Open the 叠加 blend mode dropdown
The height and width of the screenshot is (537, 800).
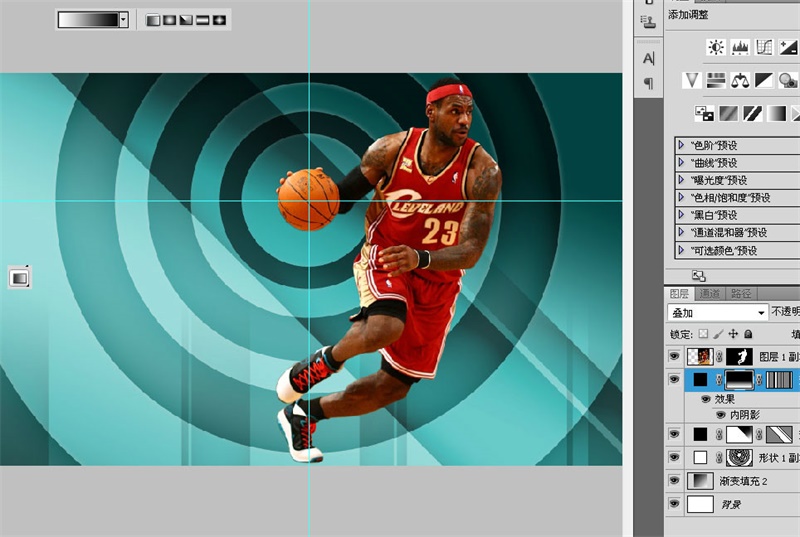(x=717, y=313)
